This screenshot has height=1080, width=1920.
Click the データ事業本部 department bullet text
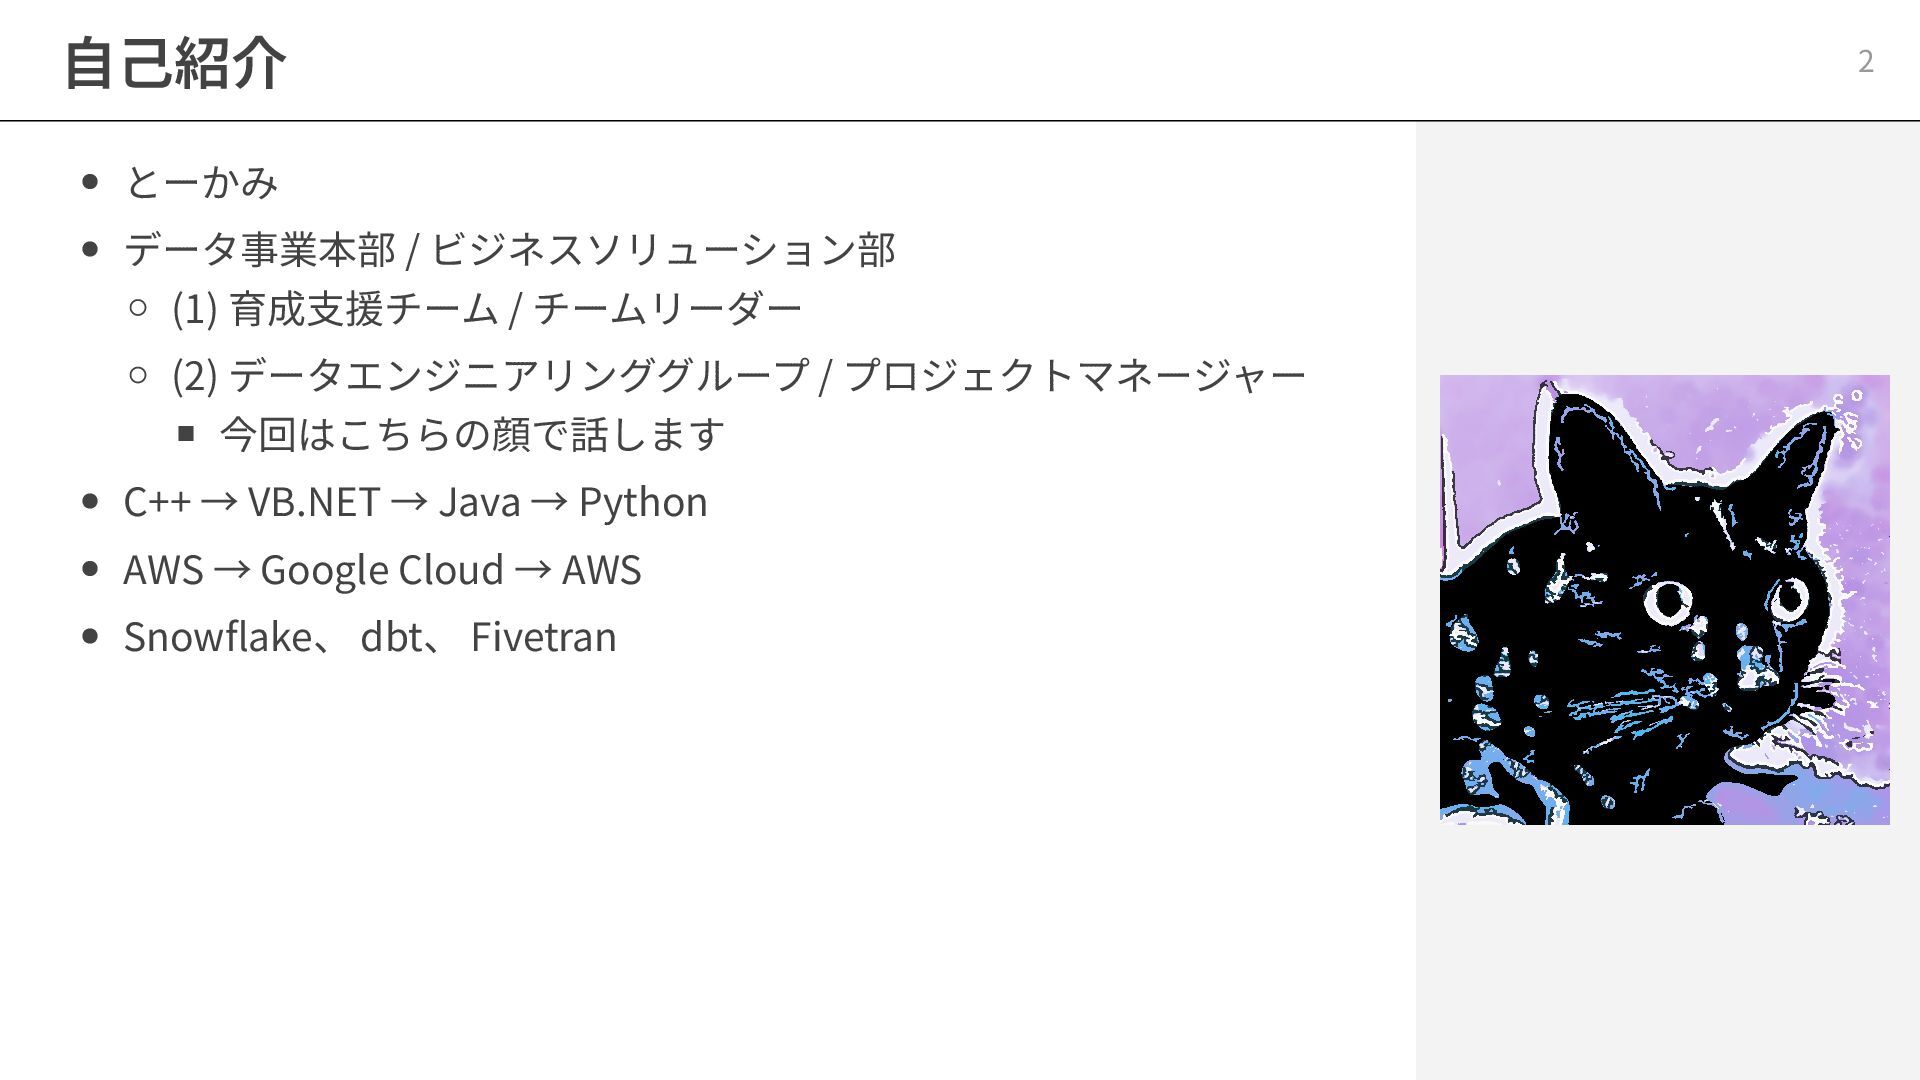(x=509, y=250)
